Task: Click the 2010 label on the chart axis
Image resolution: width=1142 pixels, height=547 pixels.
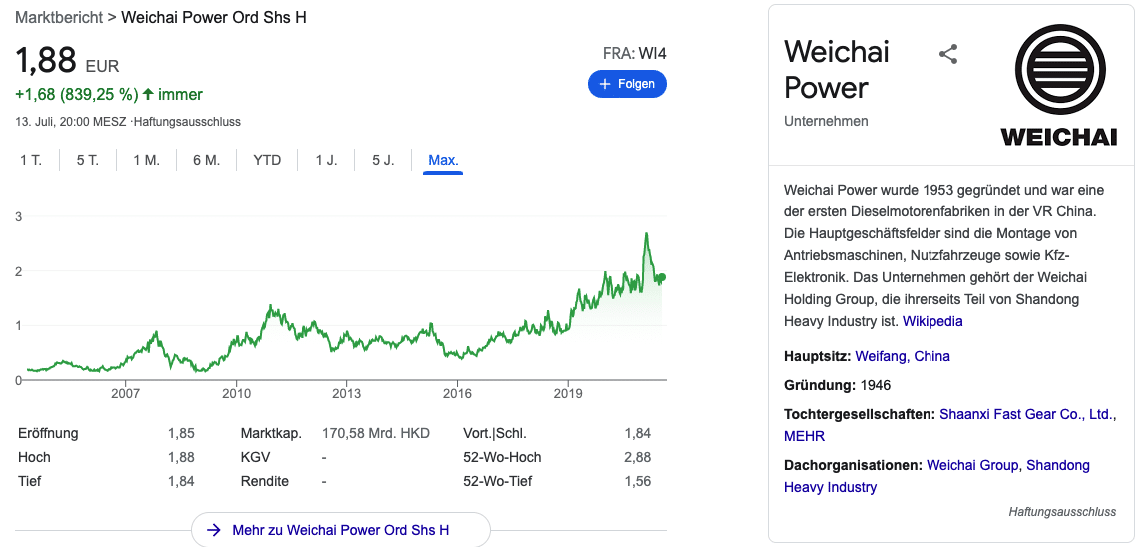Action: coord(236,394)
